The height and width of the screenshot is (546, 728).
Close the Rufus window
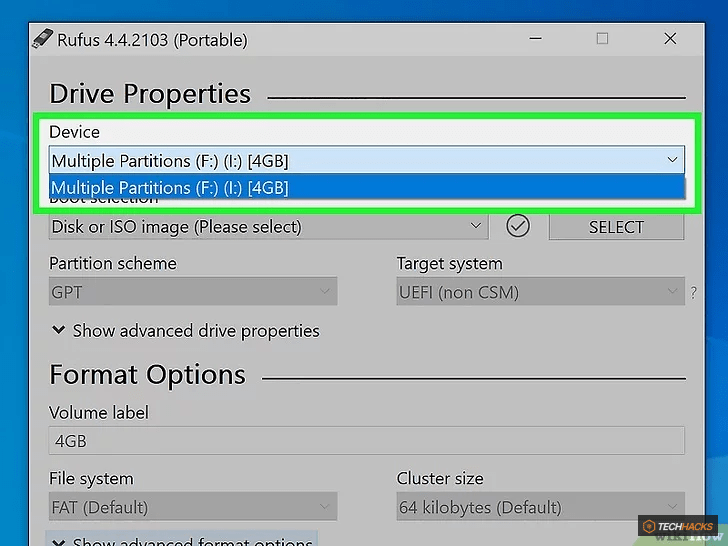[670, 39]
